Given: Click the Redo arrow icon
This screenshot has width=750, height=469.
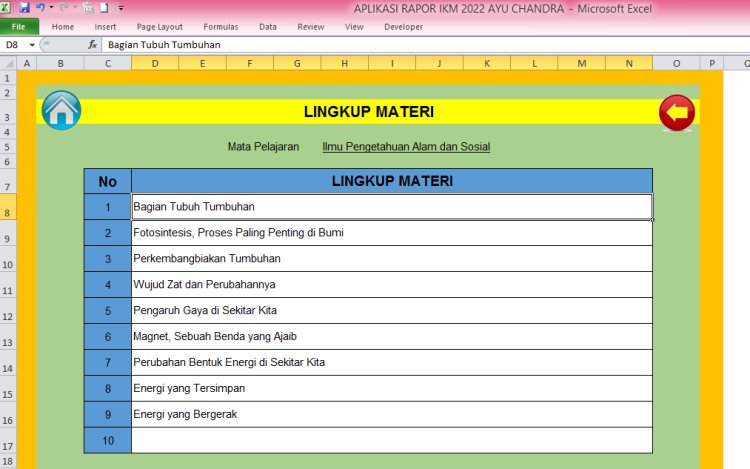Looking at the screenshot, I should click(65, 7).
